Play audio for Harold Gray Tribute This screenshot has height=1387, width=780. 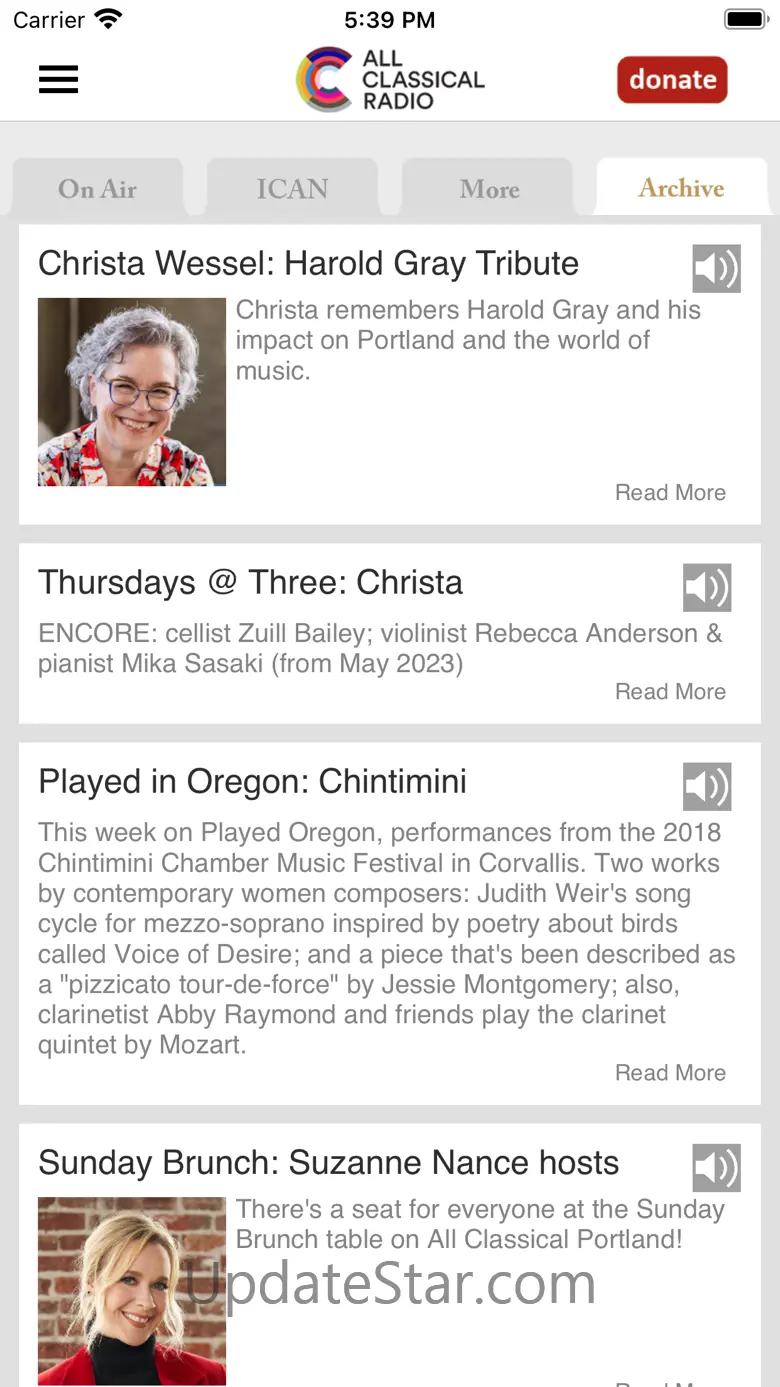[716, 268]
